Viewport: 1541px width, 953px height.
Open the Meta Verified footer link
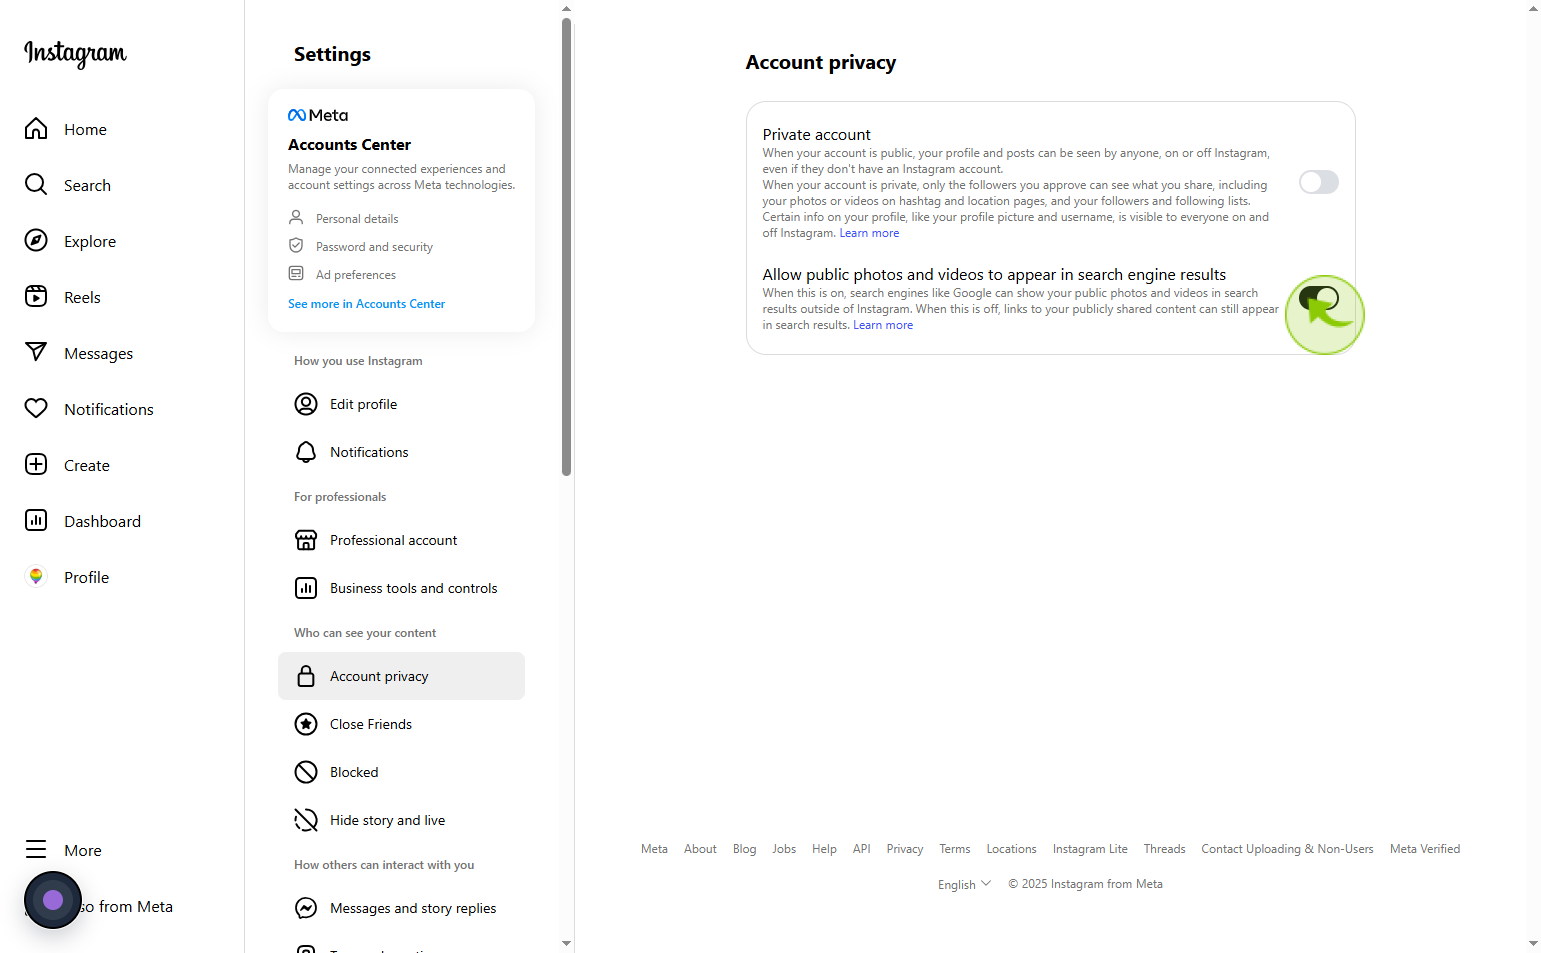coord(1425,849)
